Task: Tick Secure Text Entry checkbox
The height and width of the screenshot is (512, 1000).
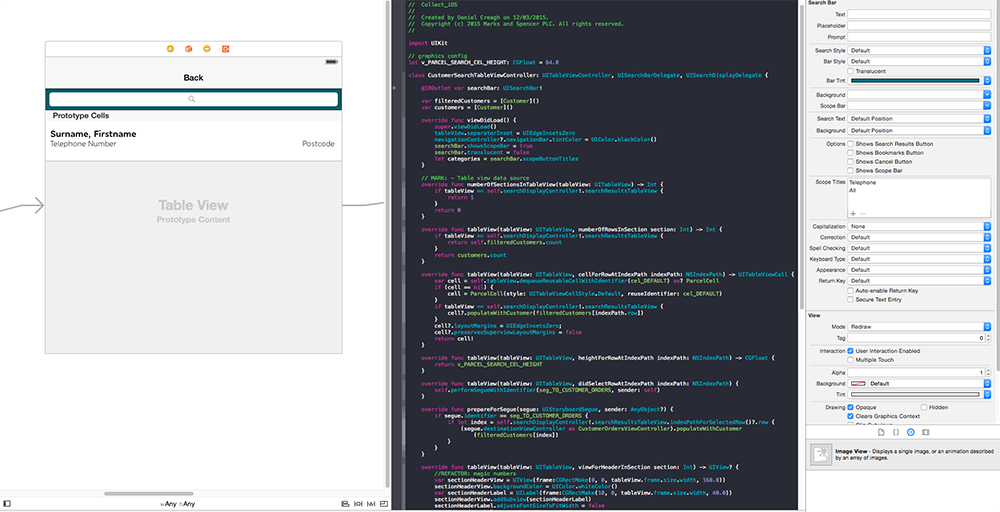Action: tap(850, 300)
